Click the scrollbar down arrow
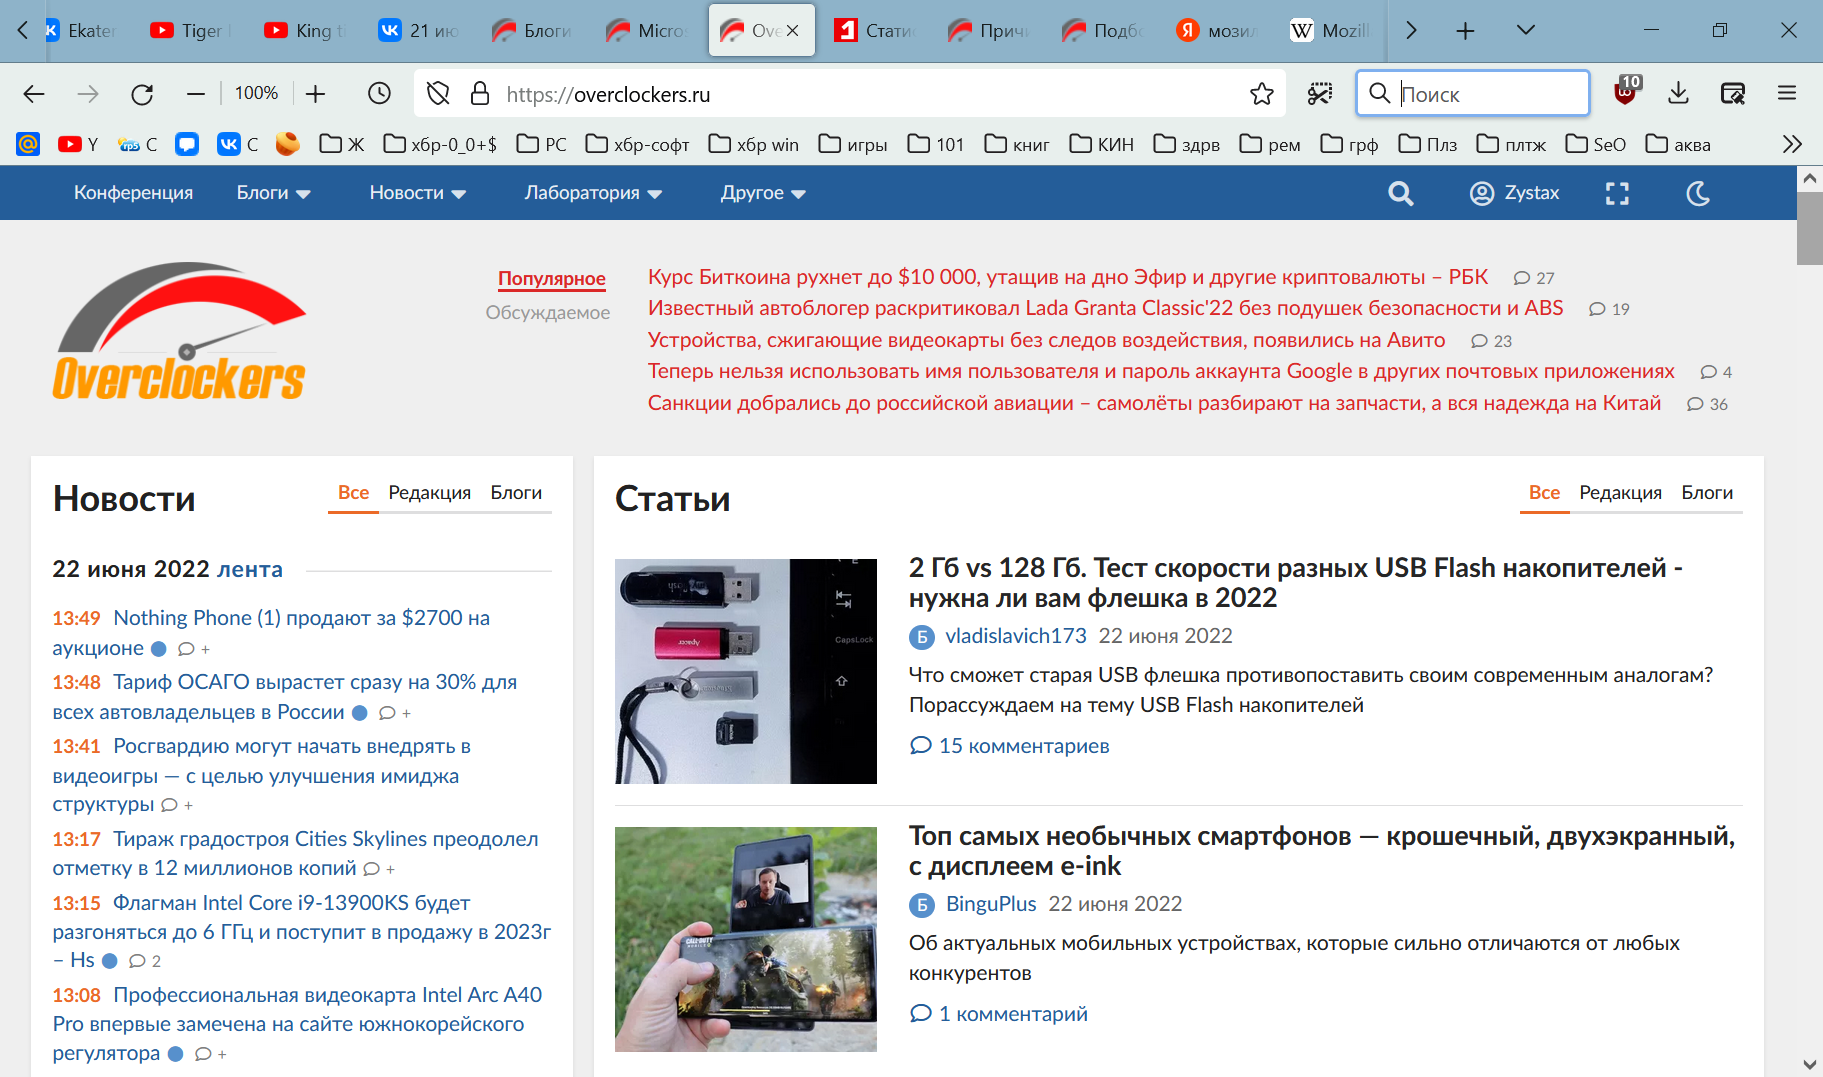The height and width of the screenshot is (1077, 1823). point(1809,1064)
